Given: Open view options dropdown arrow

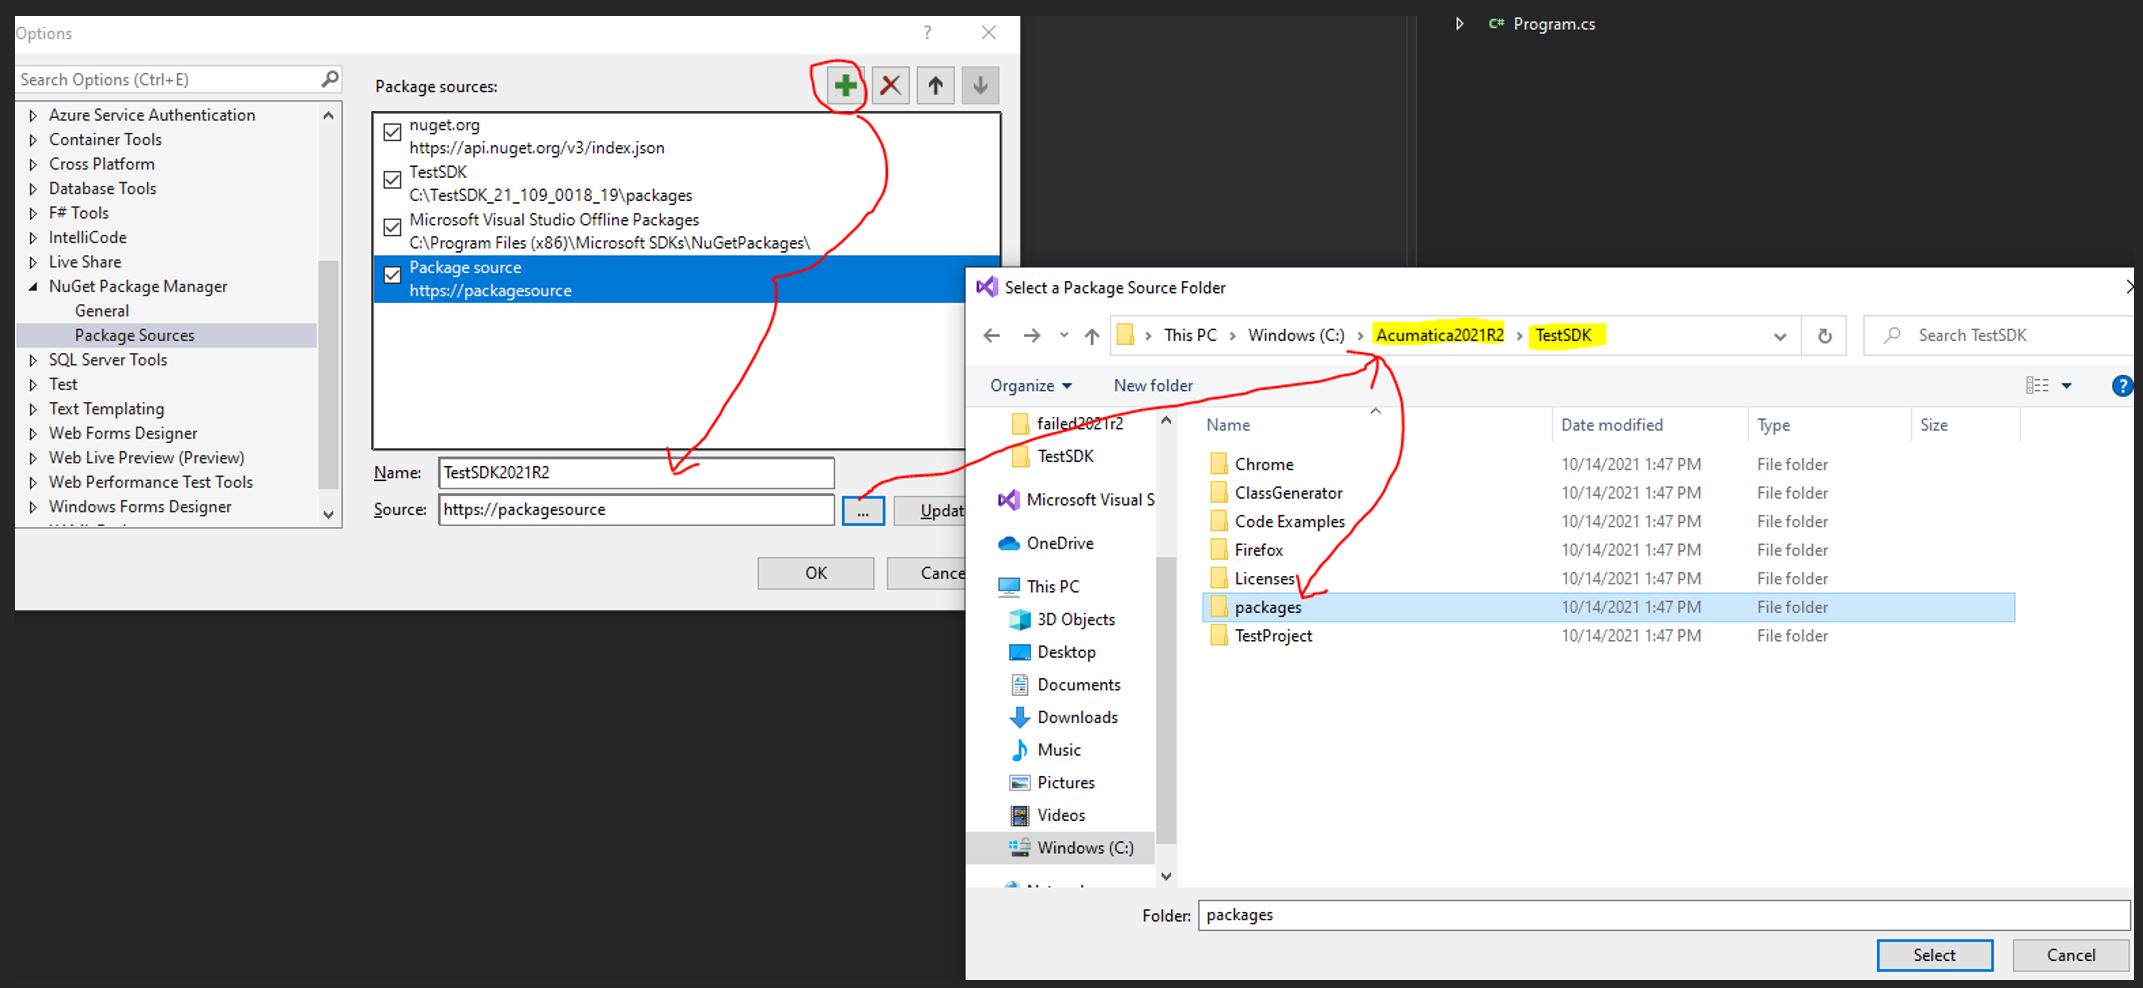Looking at the screenshot, I should tap(2066, 386).
